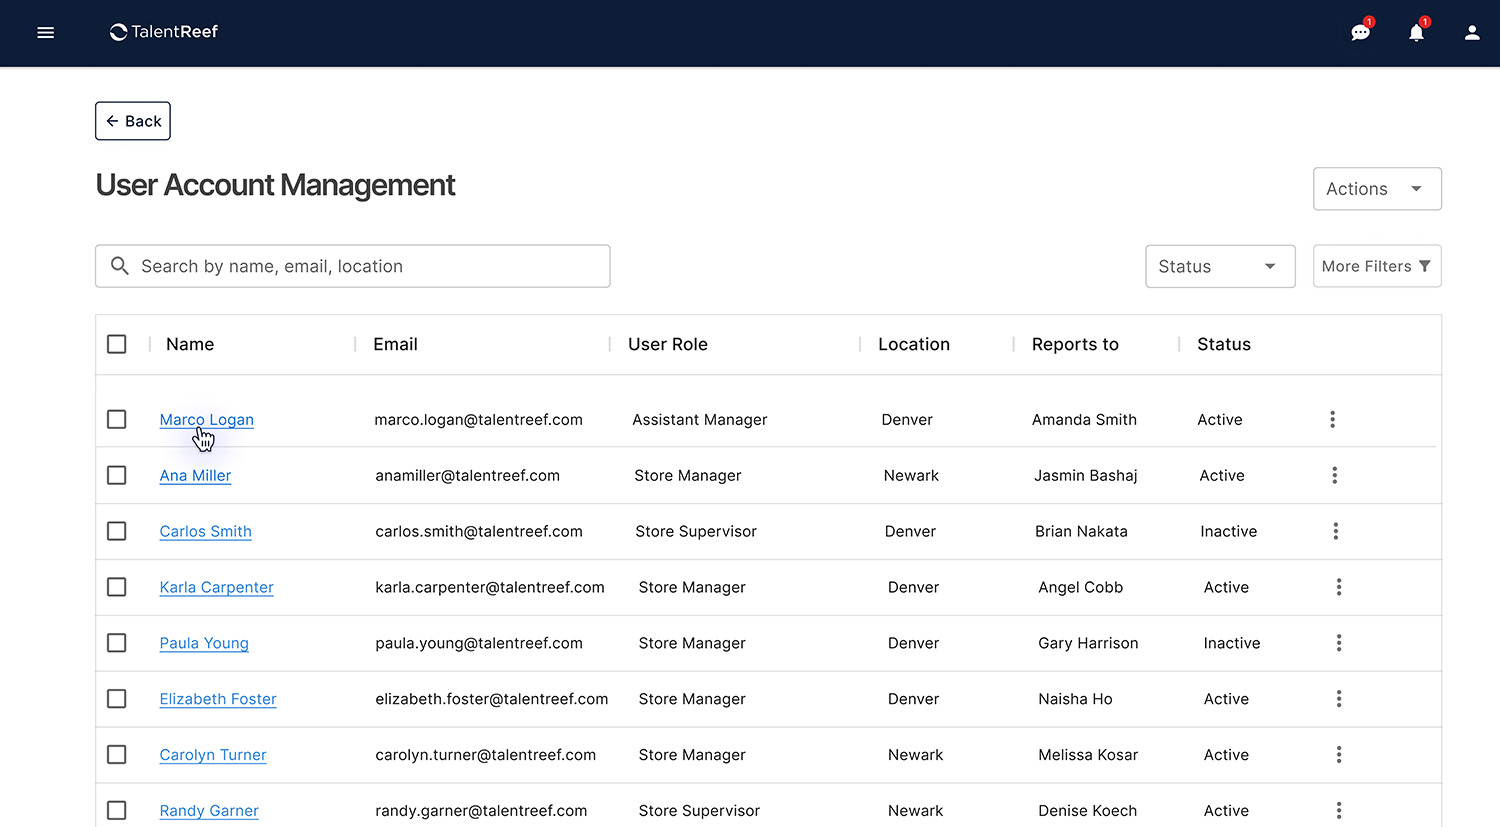1500x827 pixels.
Task: Check the box for Paula Young
Action: (117, 643)
